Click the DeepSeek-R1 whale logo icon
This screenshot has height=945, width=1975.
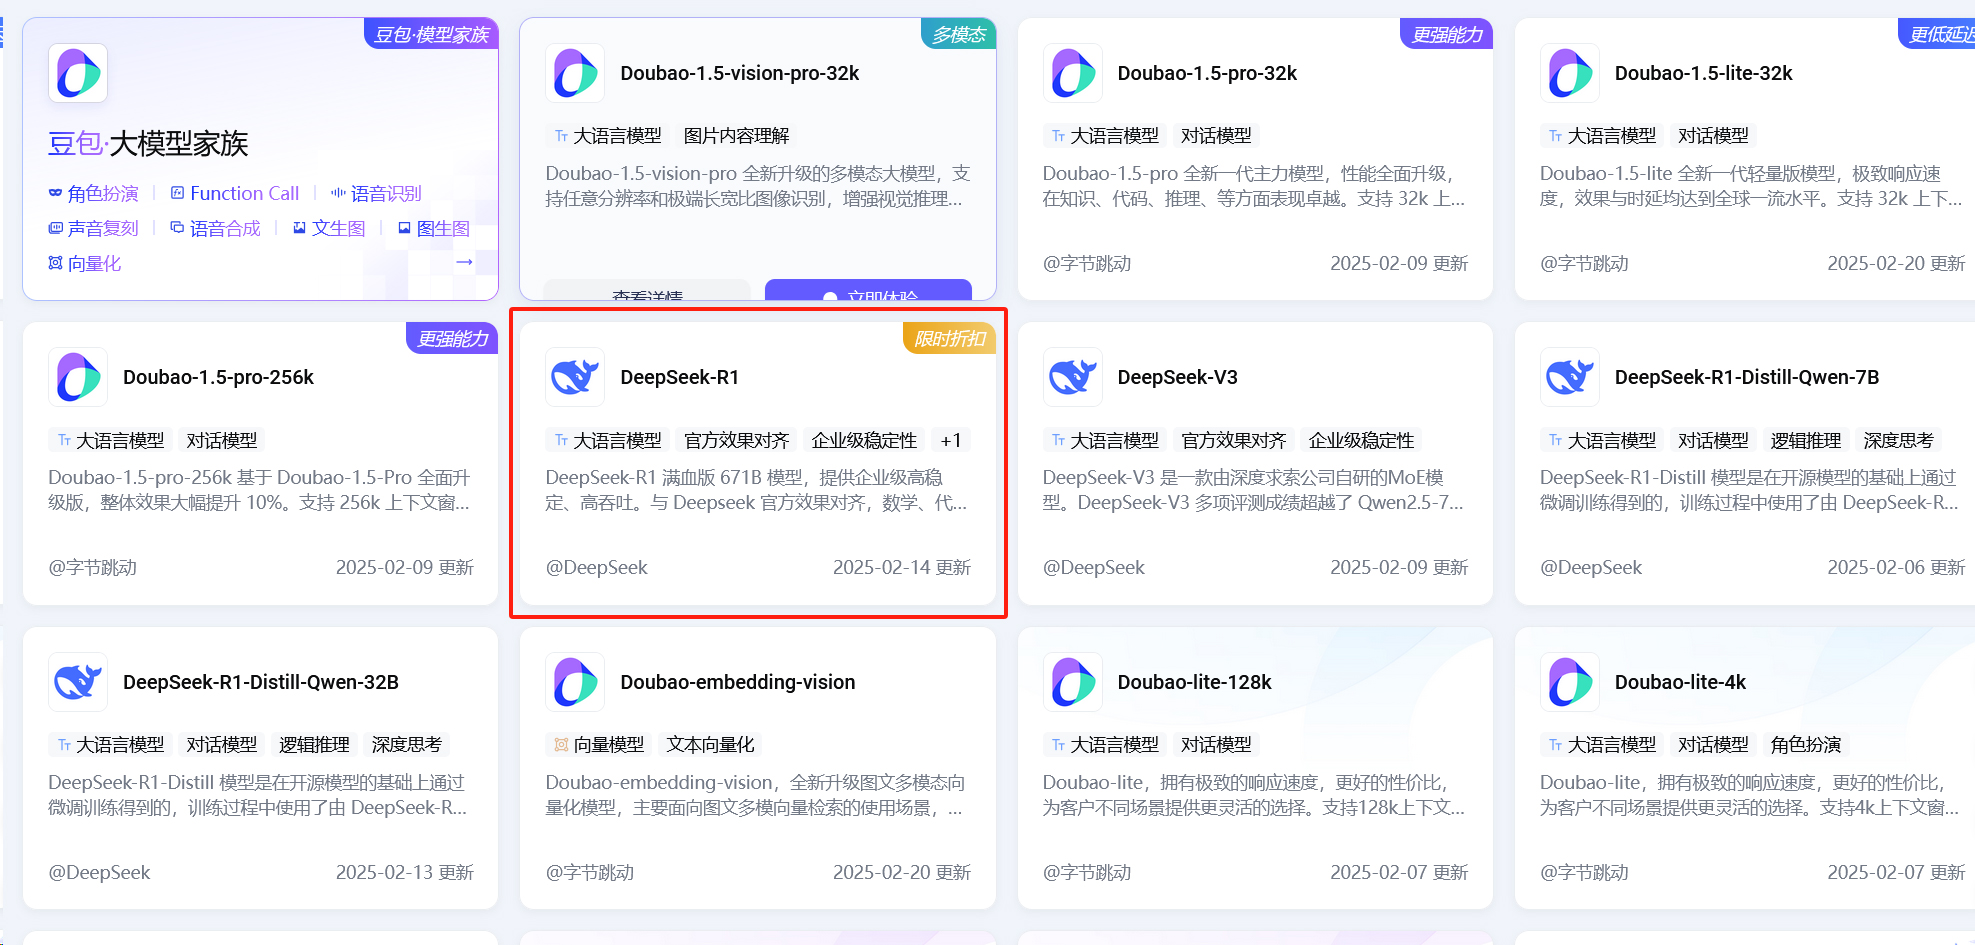pyautogui.click(x=575, y=377)
